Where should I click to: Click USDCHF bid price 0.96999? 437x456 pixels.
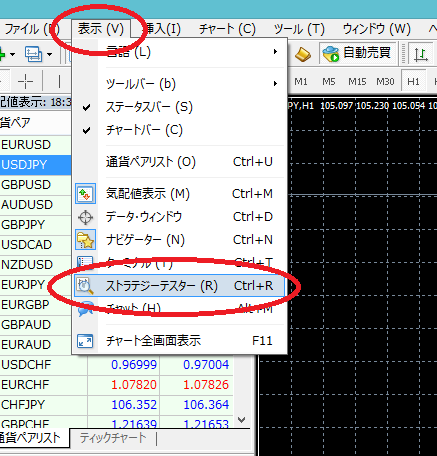(x=134, y=365)
